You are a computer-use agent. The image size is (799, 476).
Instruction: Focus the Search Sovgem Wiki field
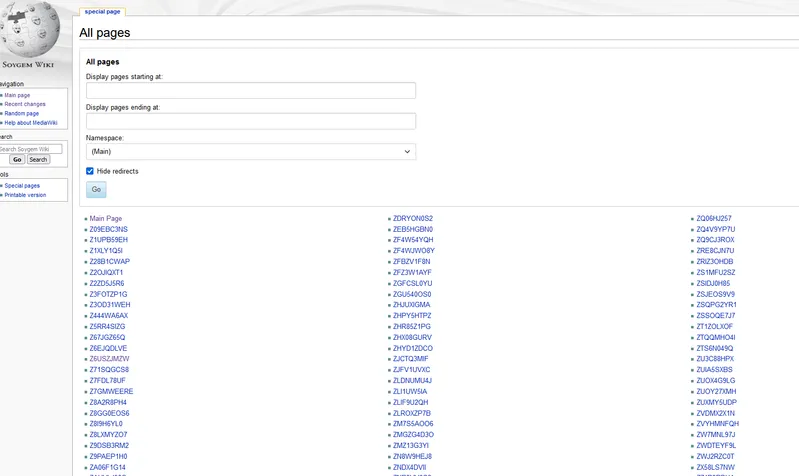pos(30,149)
